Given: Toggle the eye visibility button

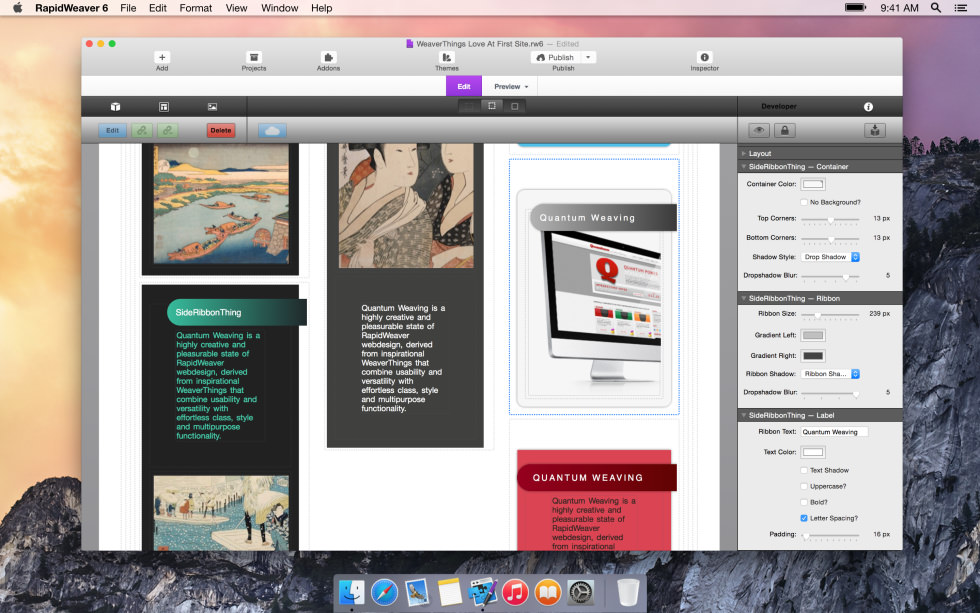Looking at the screenshot, I should 759,131.
